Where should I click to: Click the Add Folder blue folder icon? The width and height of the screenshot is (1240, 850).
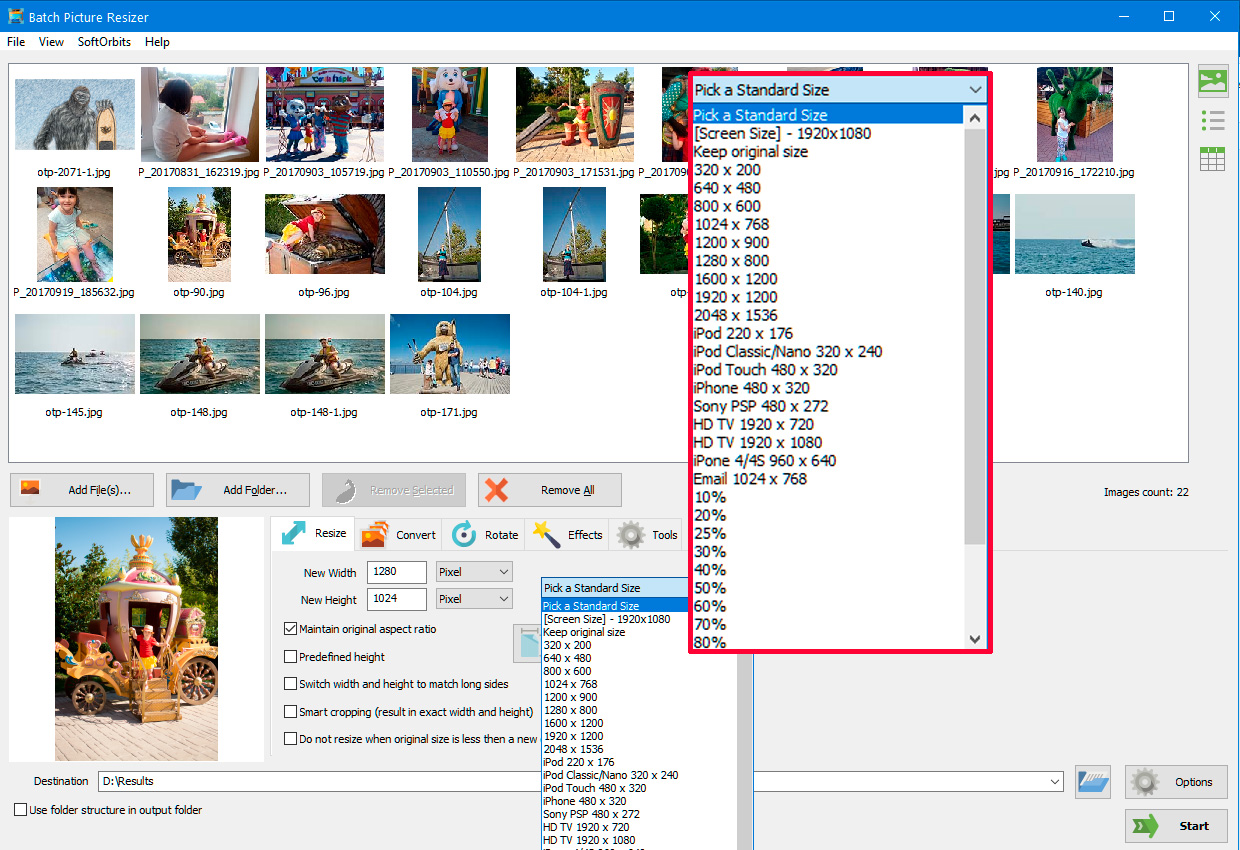(187, 489)
